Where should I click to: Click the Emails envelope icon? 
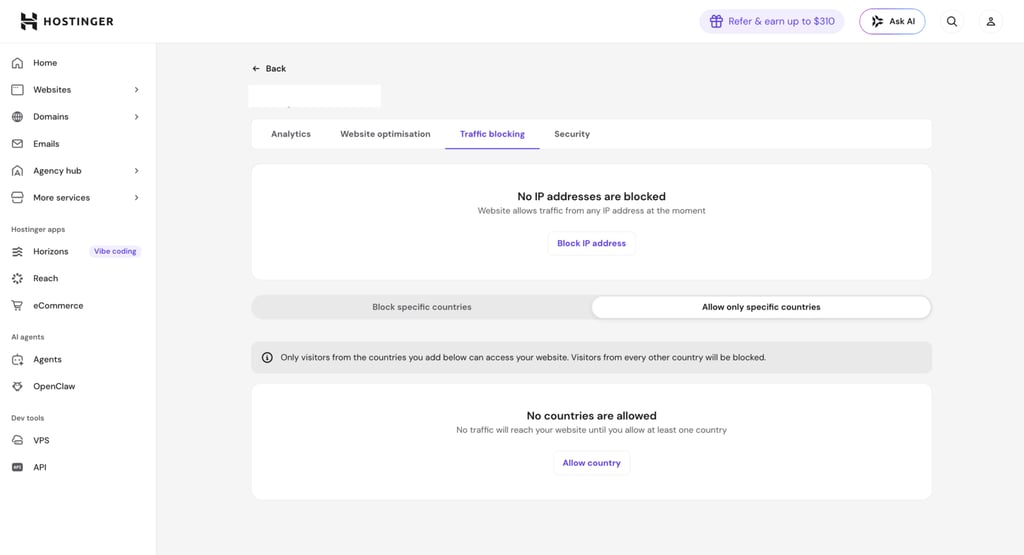(x=18, y=144)
